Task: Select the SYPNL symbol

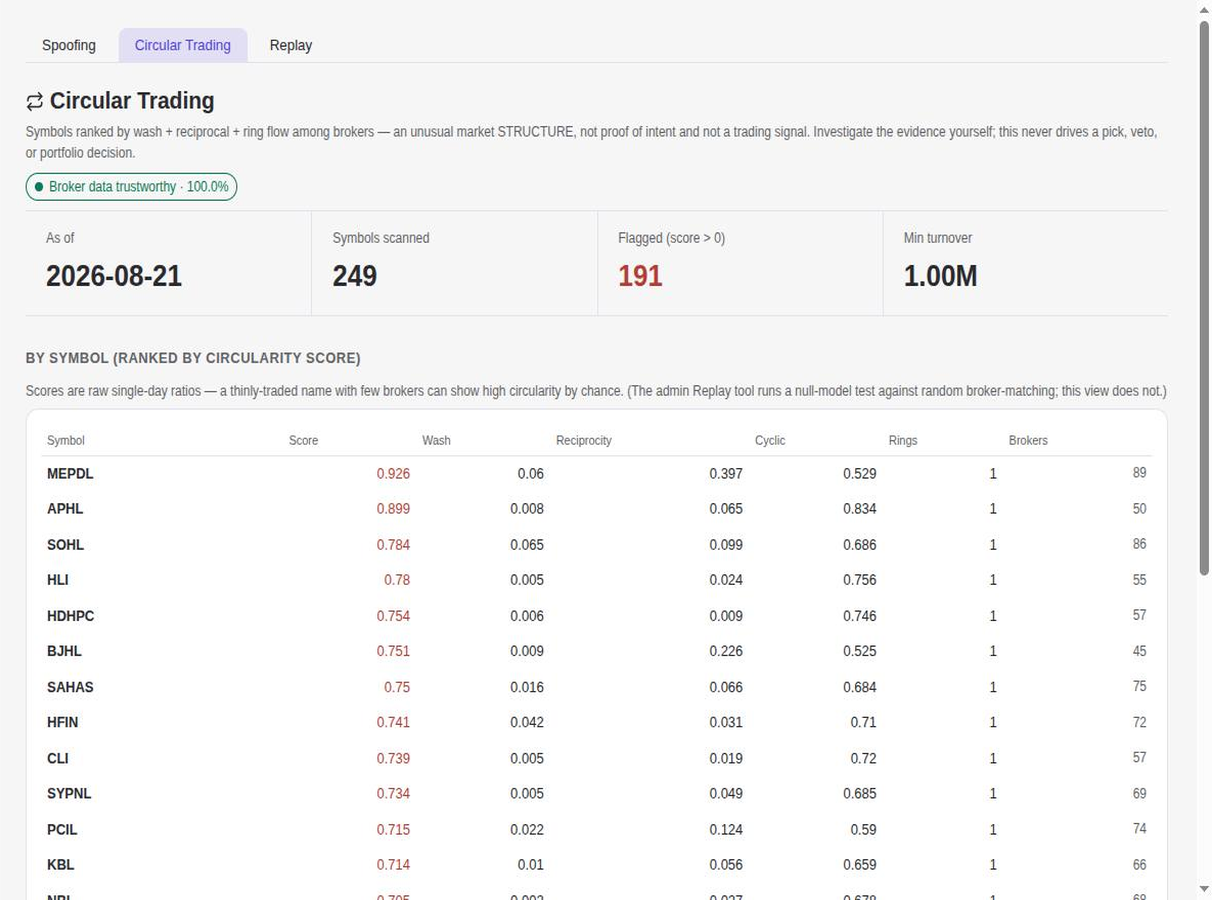Action: 69,794
